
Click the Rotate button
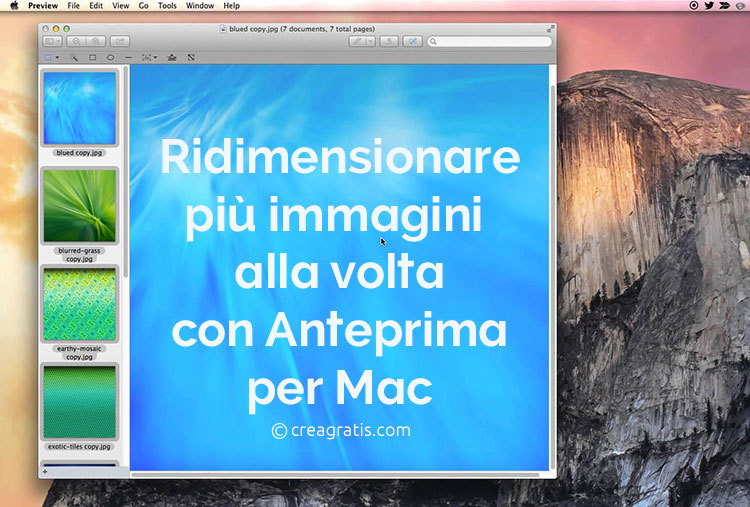click(x=389, y=42)
